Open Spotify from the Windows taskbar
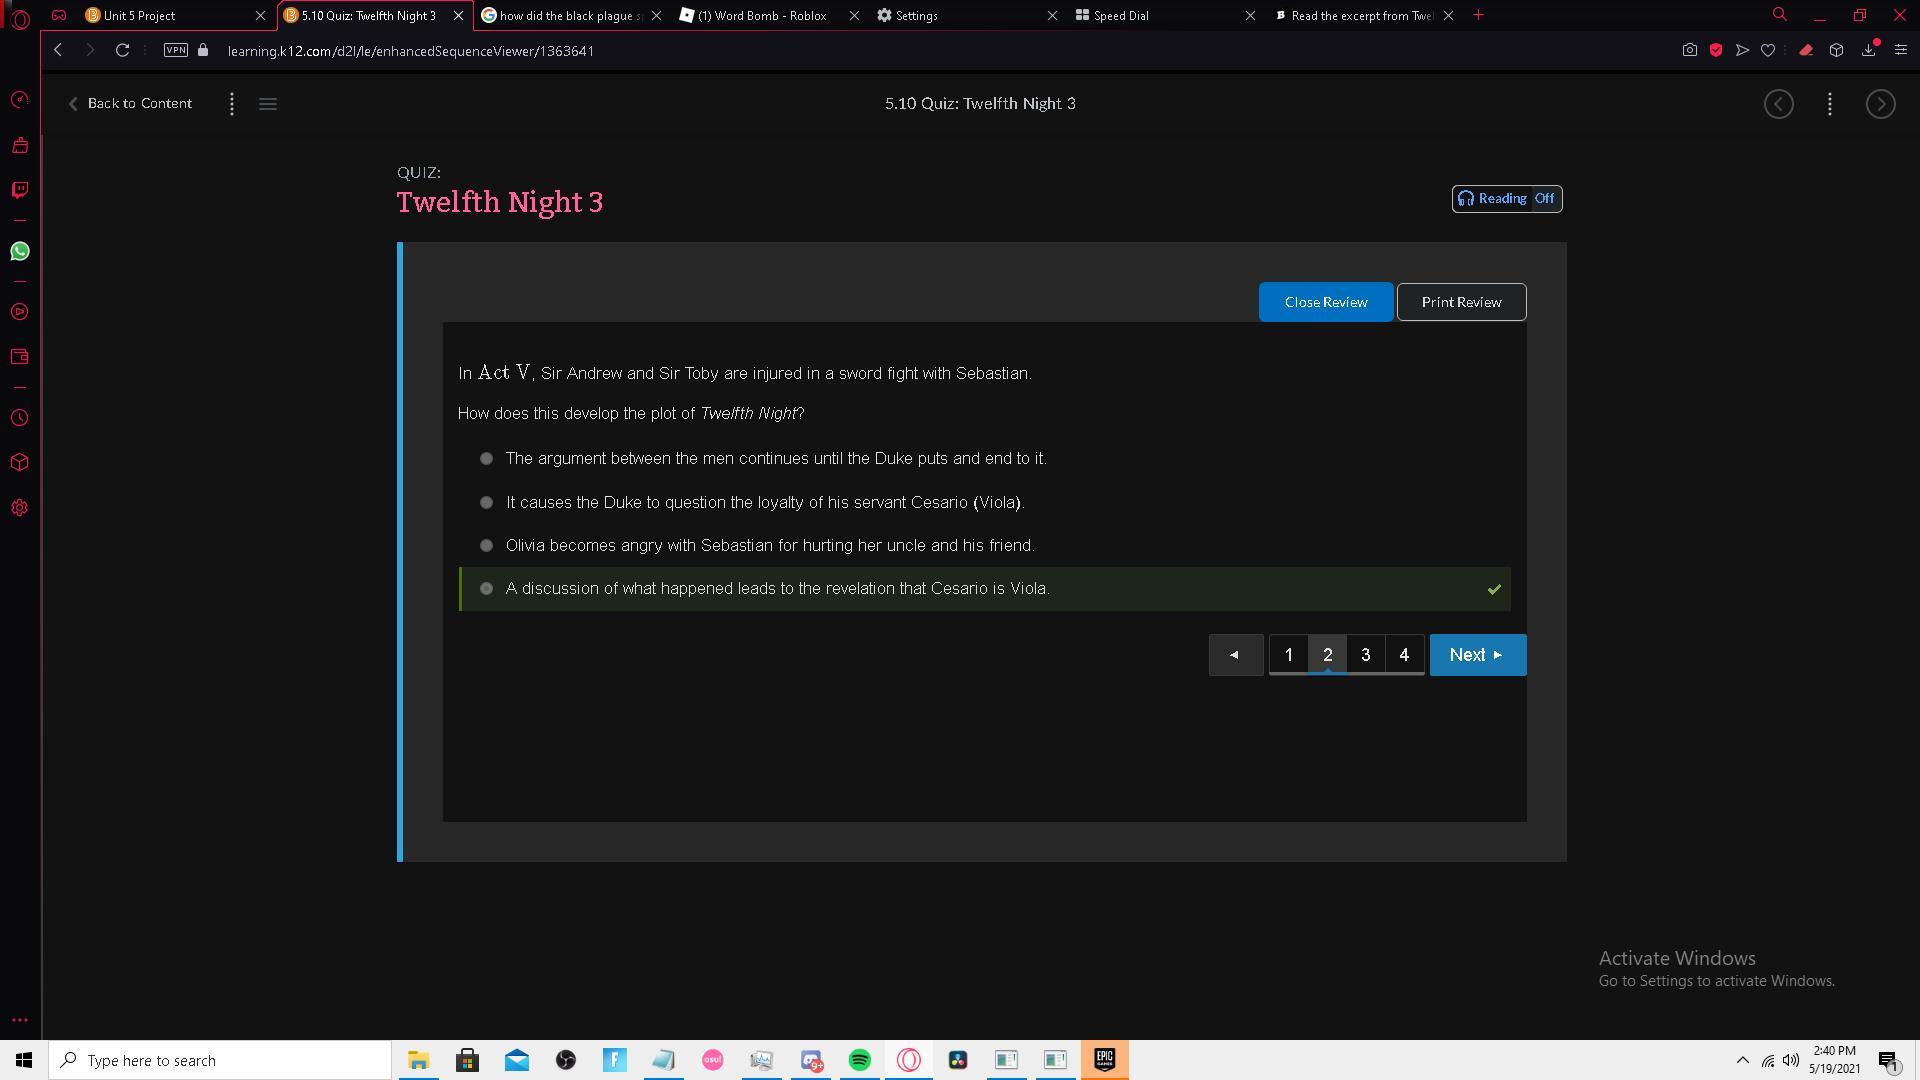 [859, 1060]
